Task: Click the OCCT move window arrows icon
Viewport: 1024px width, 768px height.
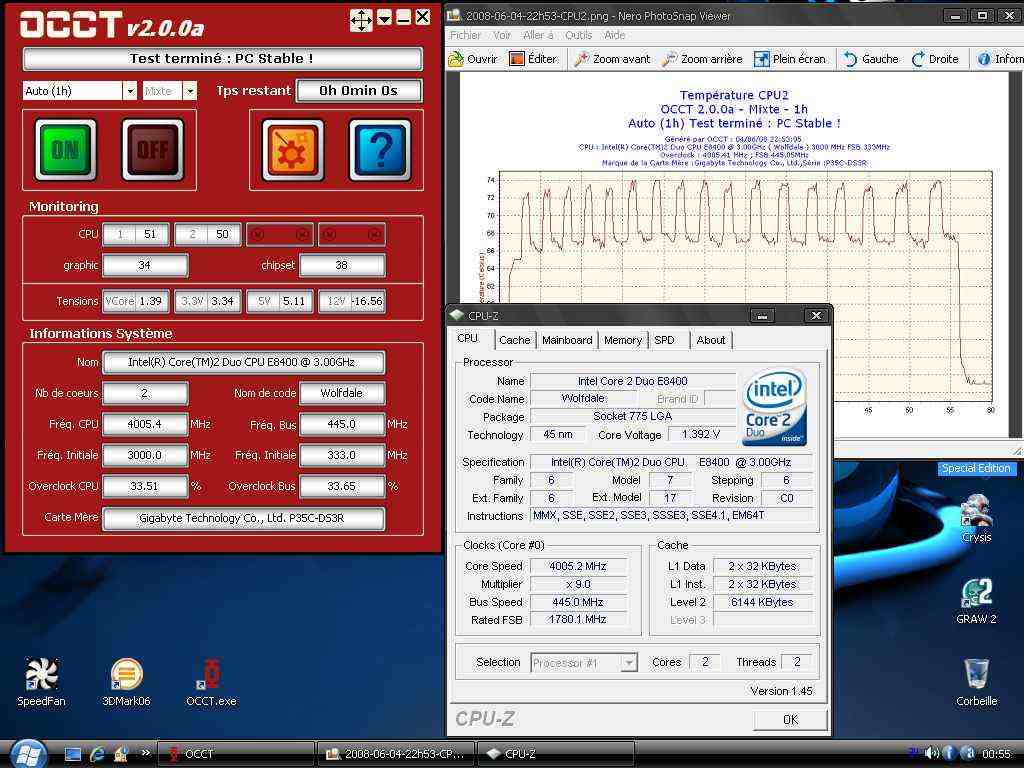Action: (361, 20)
